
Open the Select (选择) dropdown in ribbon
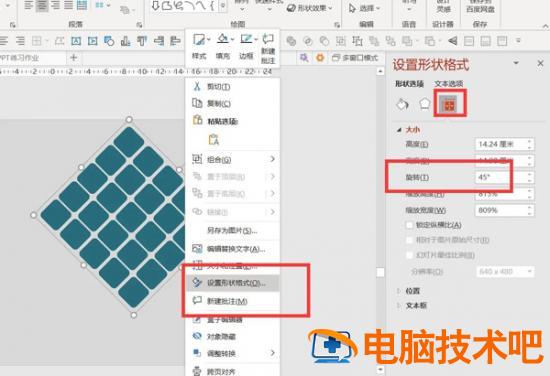tap(365, 8)
